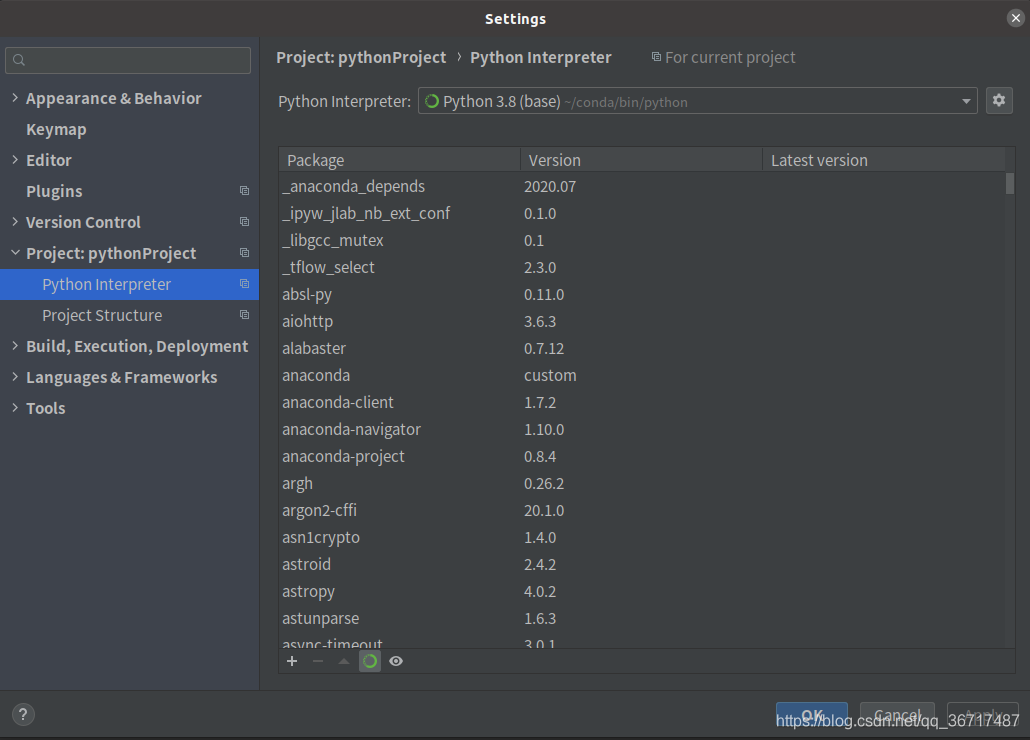The height and width of the screenshot is (740, 1030).
Task: Select the Version Control tree item
Action: click(x=83, y=222)
